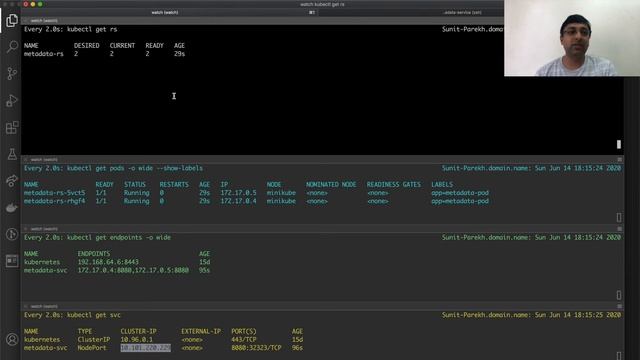The height and width of the screenshot is (360, 640).
Task: Click the port value '443/TCP'
Action: point(244,340)
